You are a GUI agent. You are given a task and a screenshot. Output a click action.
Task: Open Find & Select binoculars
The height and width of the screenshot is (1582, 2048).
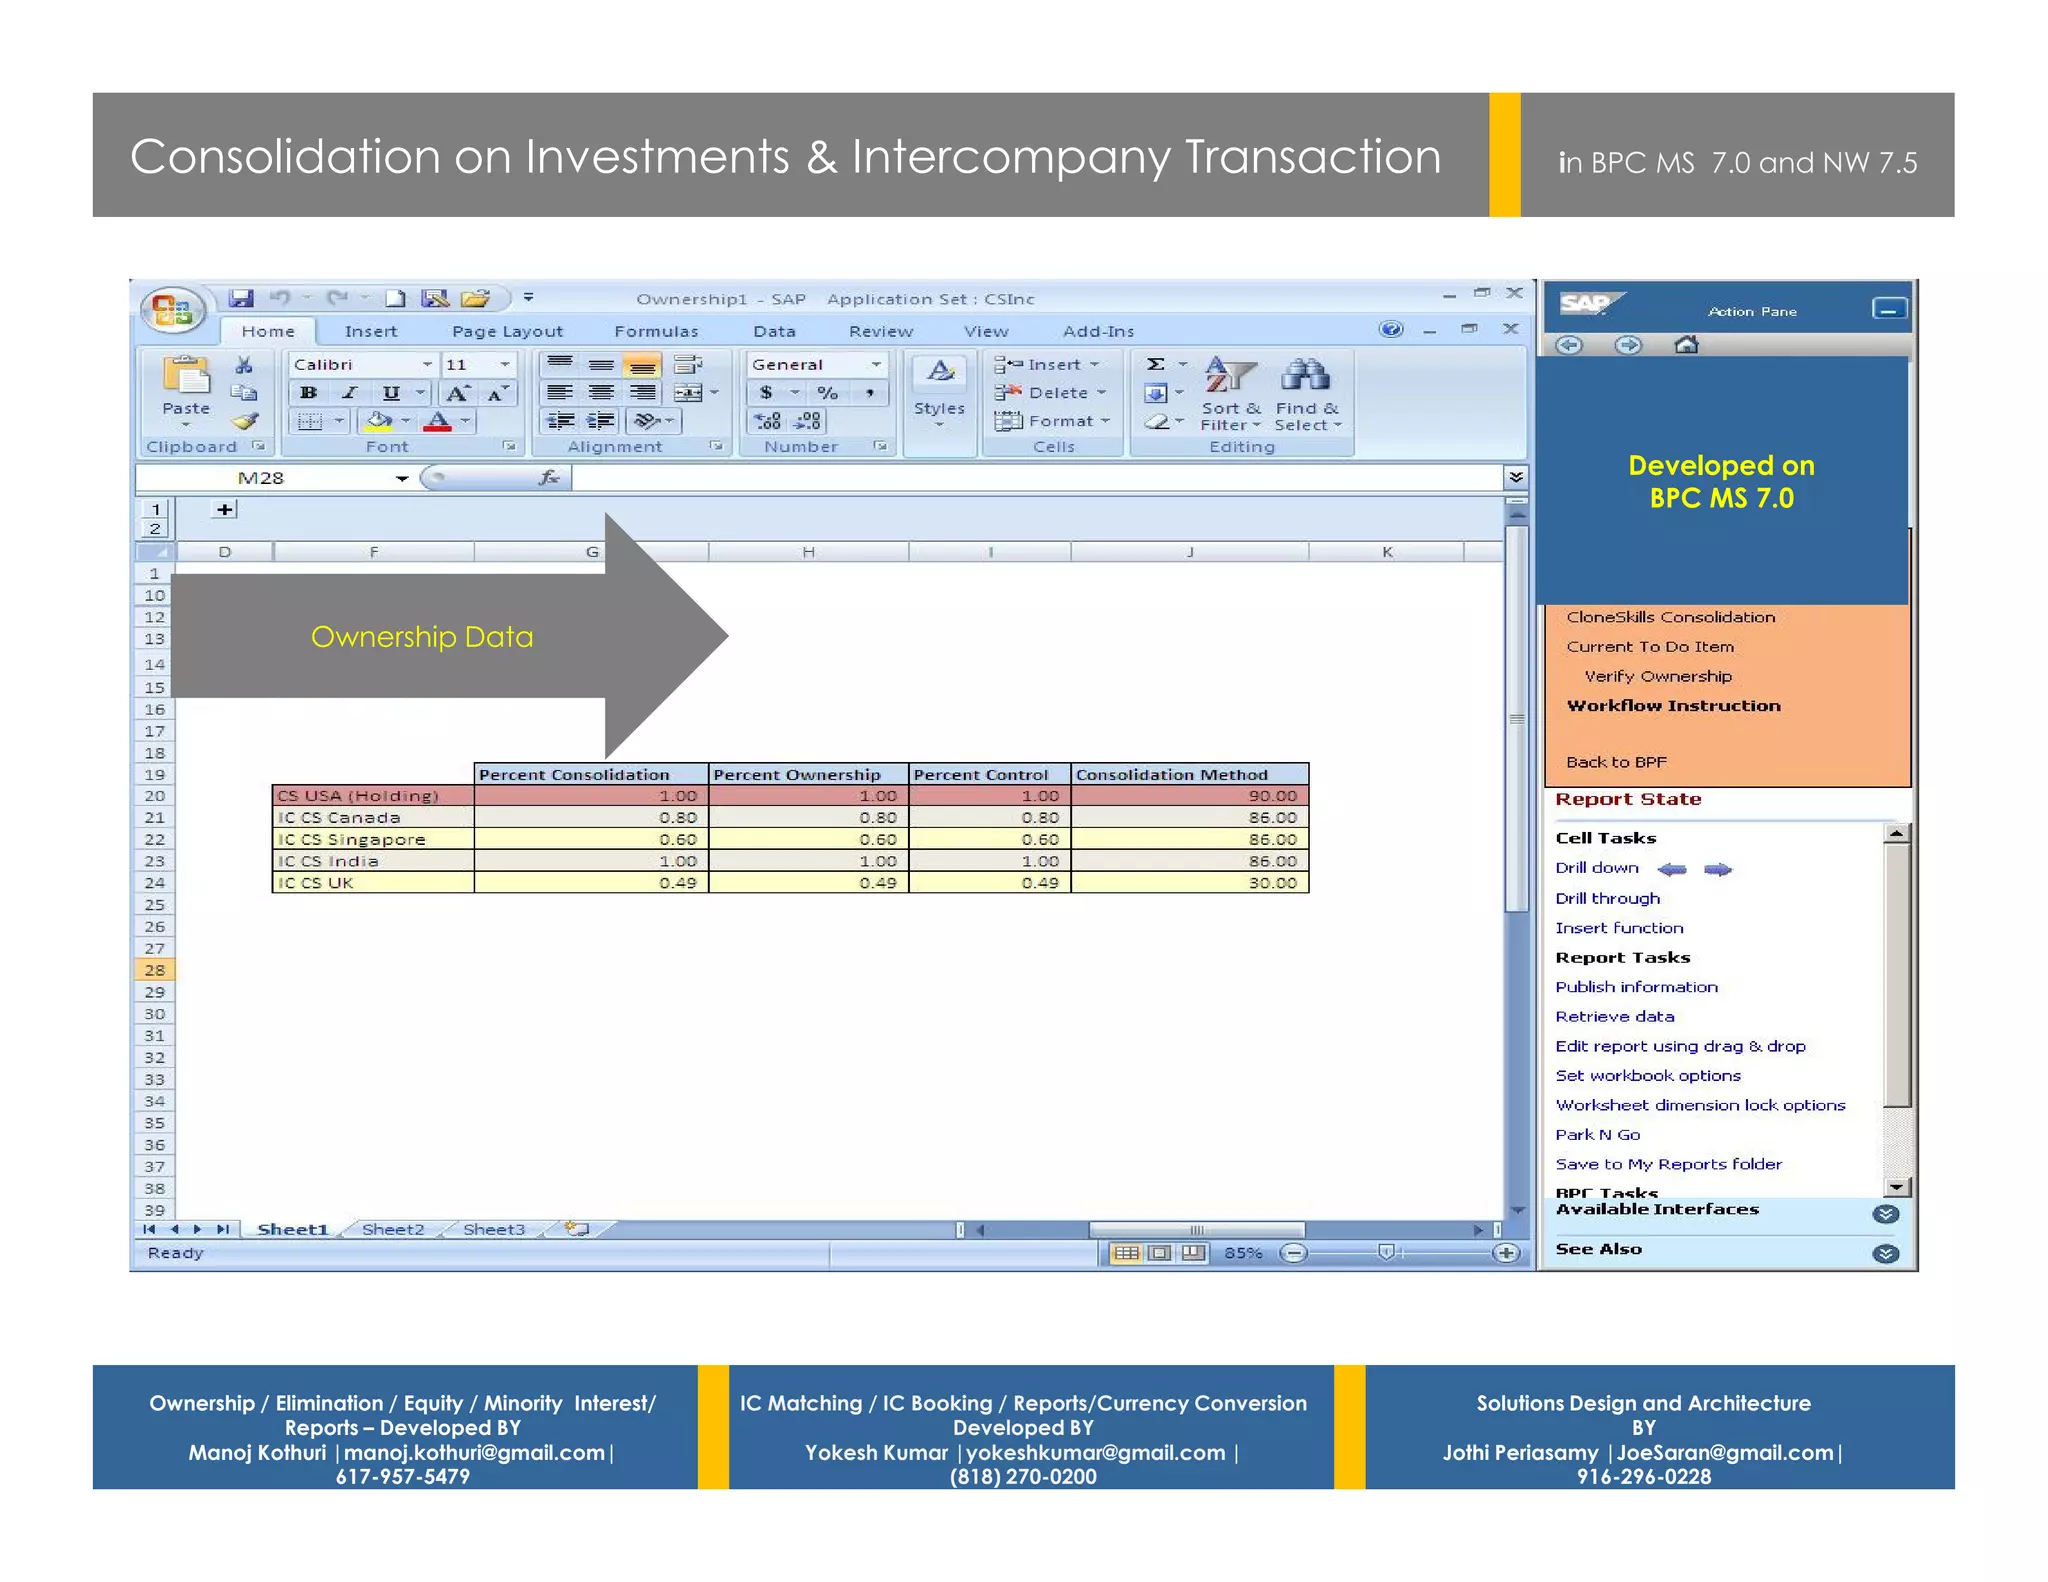(x=1307, y=394)
